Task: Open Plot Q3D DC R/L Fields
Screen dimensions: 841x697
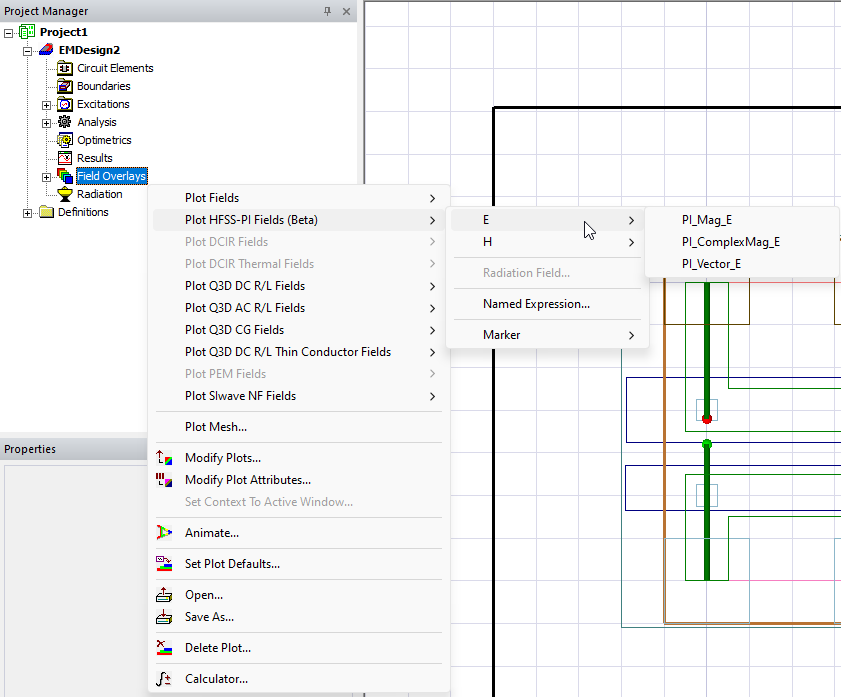Action: (298, 286)
